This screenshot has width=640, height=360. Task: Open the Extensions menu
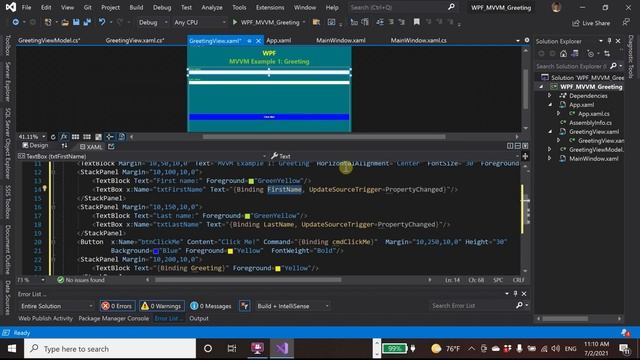[x=270, y=7]
